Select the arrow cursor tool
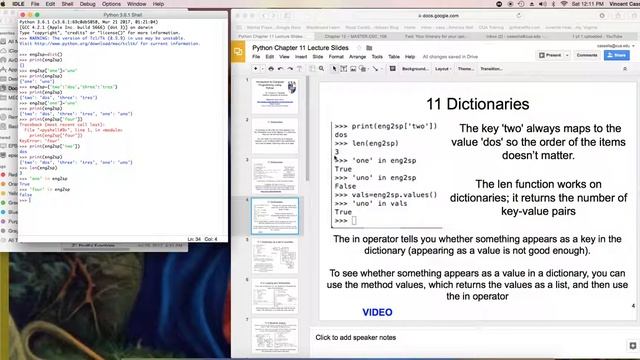 pyautogui.click(x=334, y=69)
